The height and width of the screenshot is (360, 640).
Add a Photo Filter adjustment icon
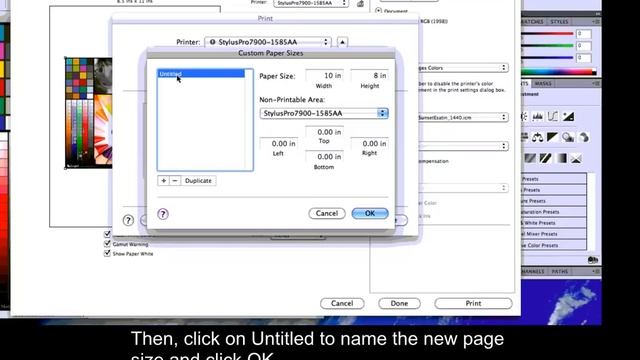568,138
